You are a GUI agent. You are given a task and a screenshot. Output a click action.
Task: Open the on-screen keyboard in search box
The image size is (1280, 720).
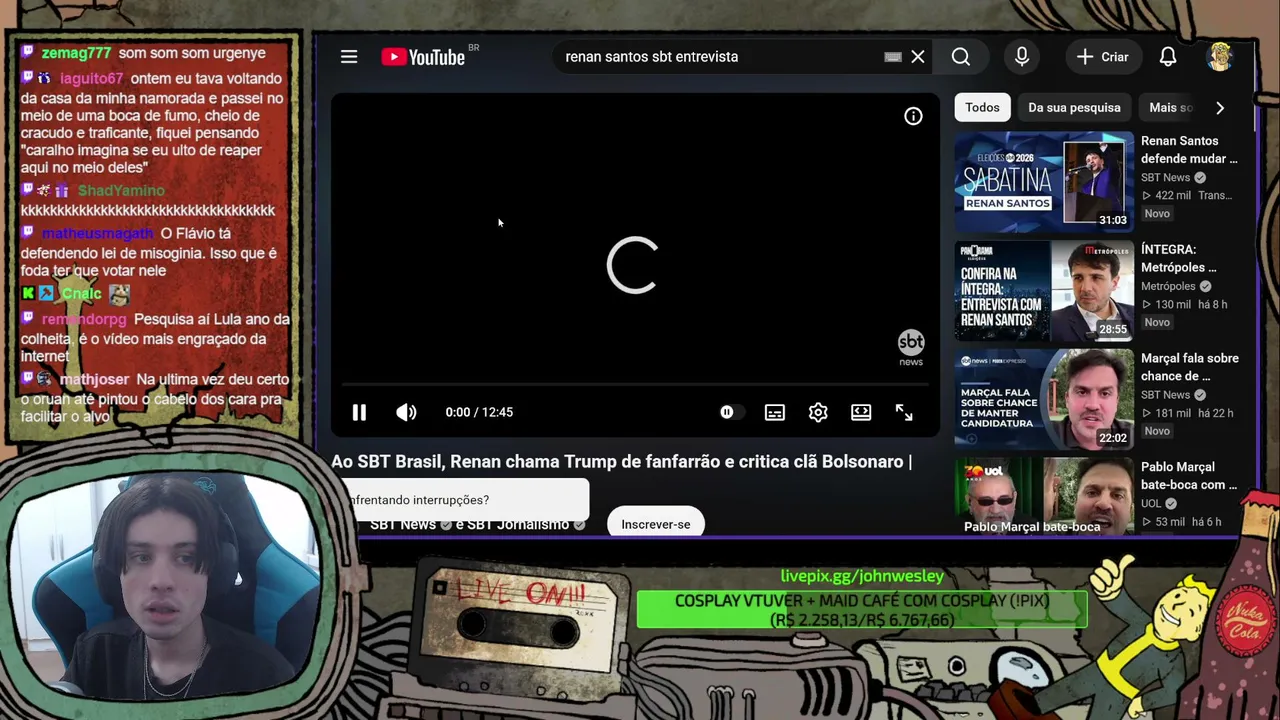(x=893, y=57)
